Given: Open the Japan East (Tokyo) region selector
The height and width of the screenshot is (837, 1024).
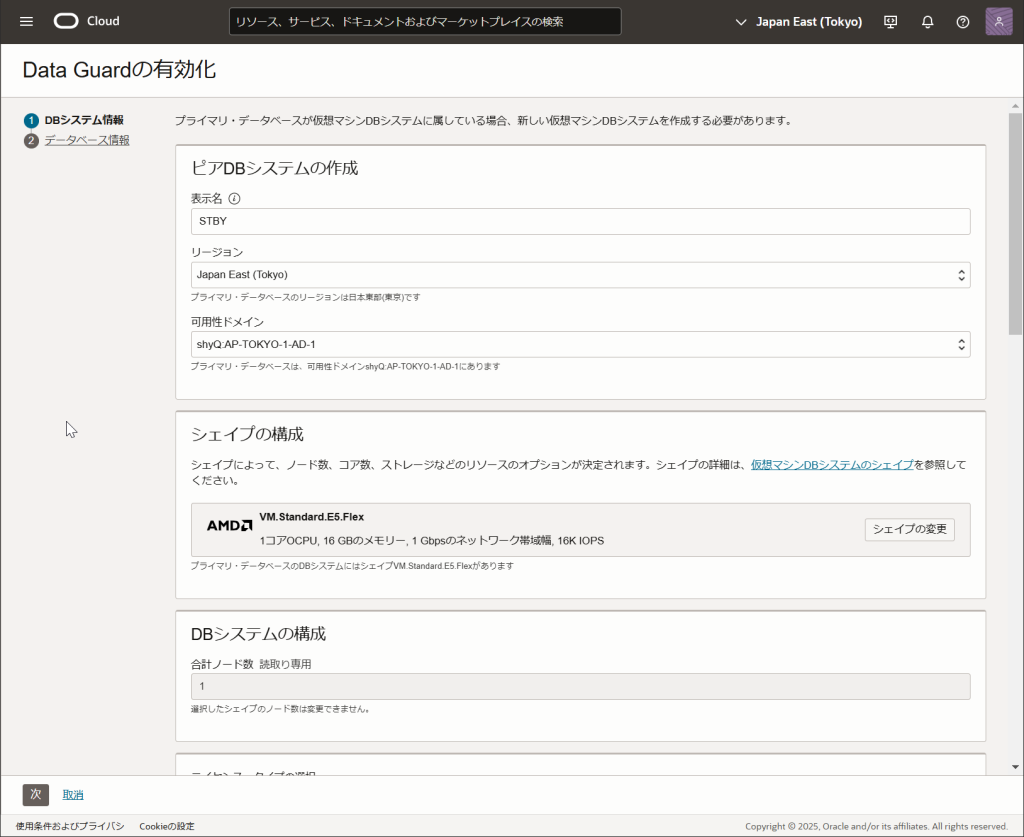Looking at the screenshot, I should [x=799, y=22].
